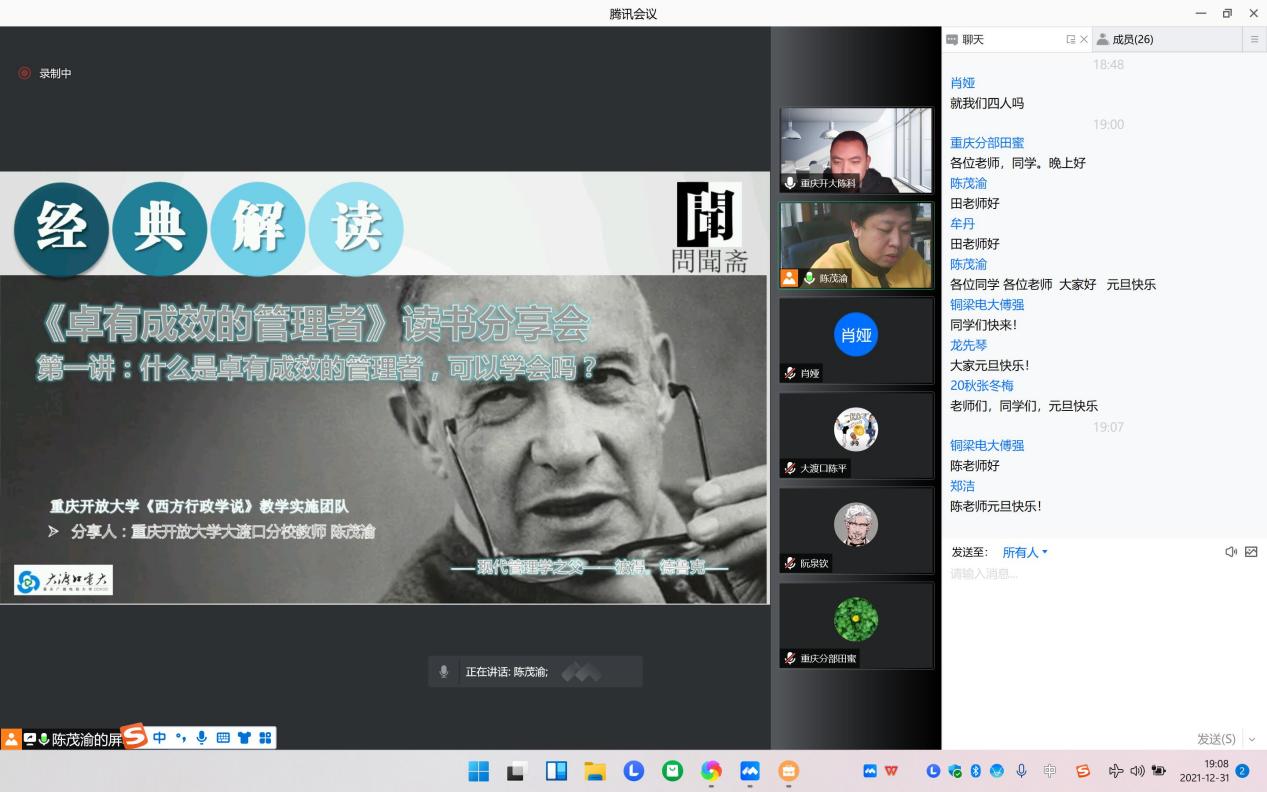Image resolution: width=1267 pixels, height=792 pixels.
Task: Open the side panel hamburger menu
Action: (x=1254, y=40)
